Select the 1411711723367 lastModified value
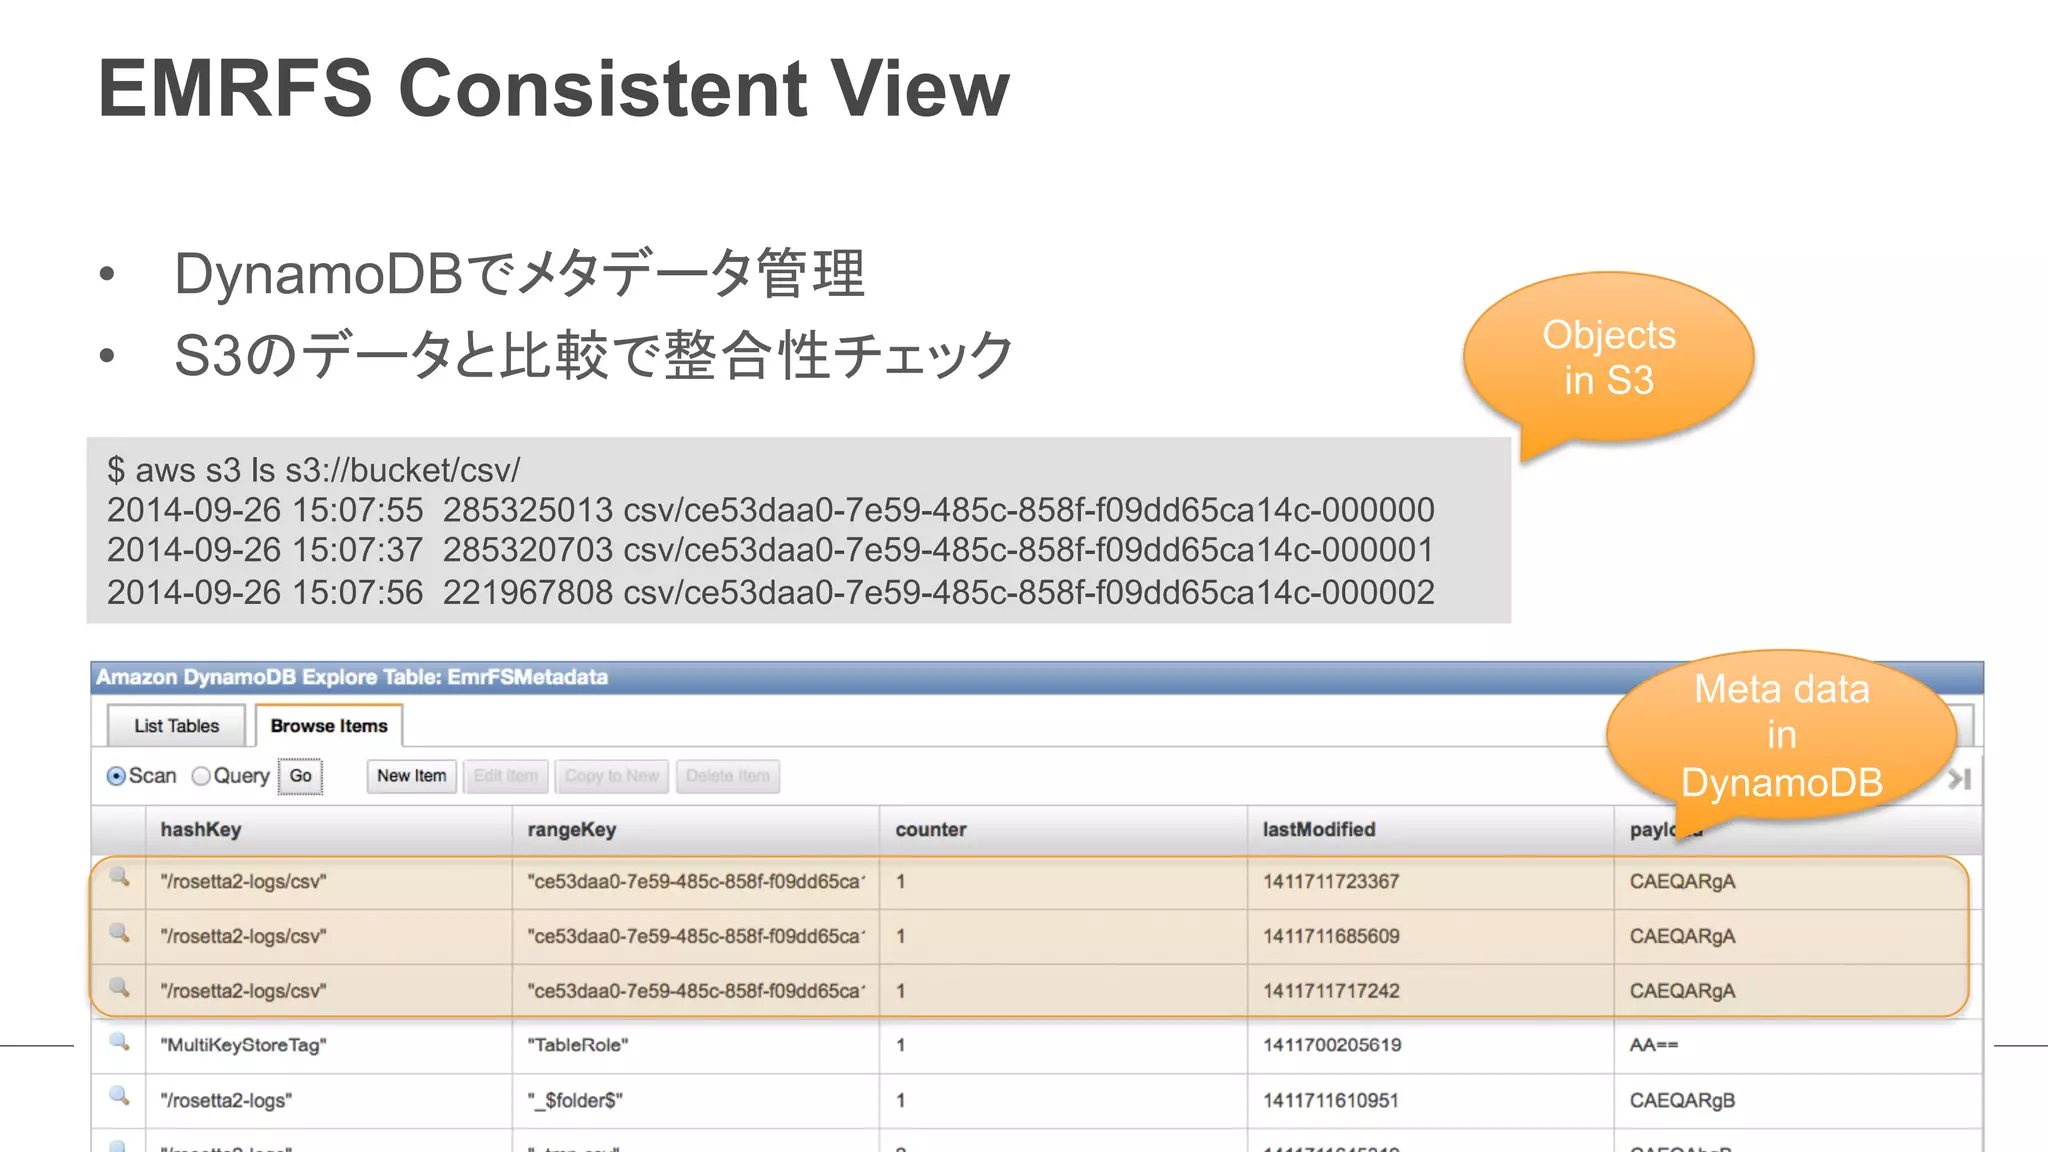Viewport: 2048px width, 1152px height. [1331, 882]
